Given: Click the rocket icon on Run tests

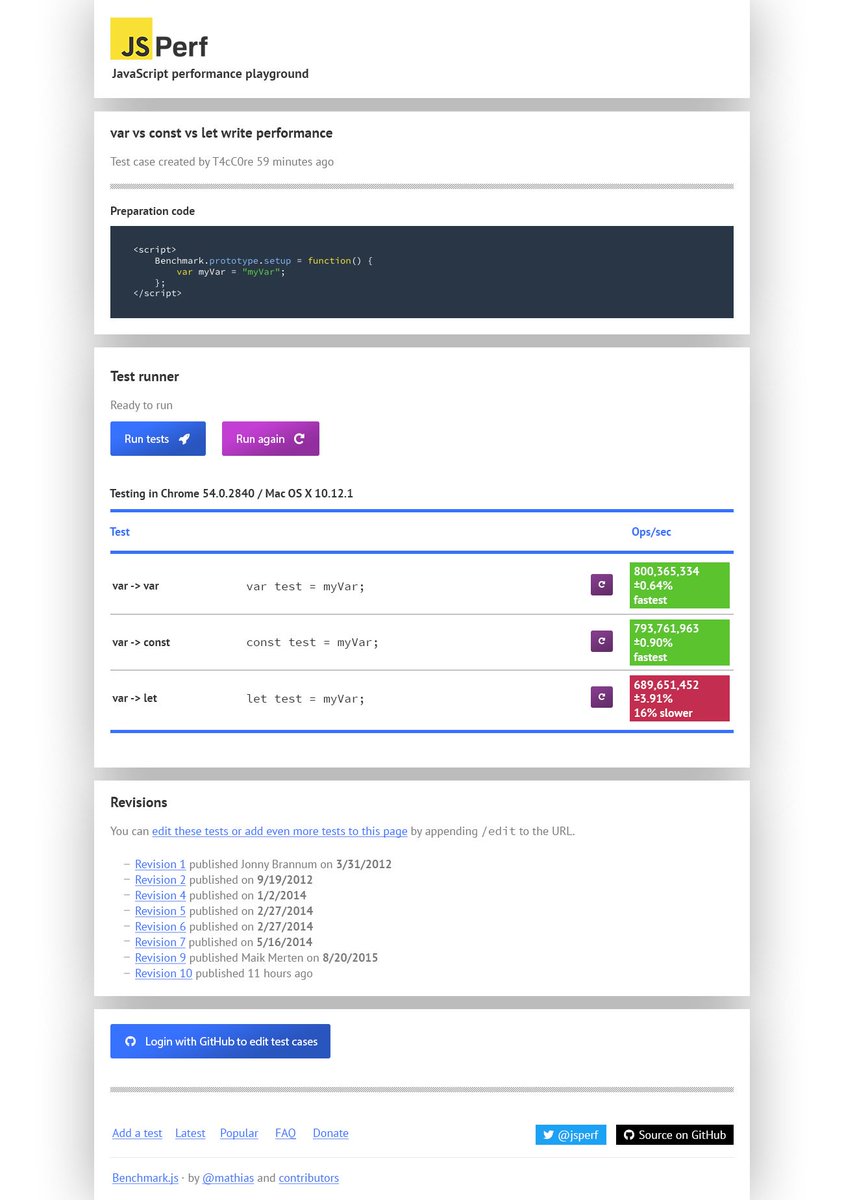Looking at the screenshot, I should [184, 439].
